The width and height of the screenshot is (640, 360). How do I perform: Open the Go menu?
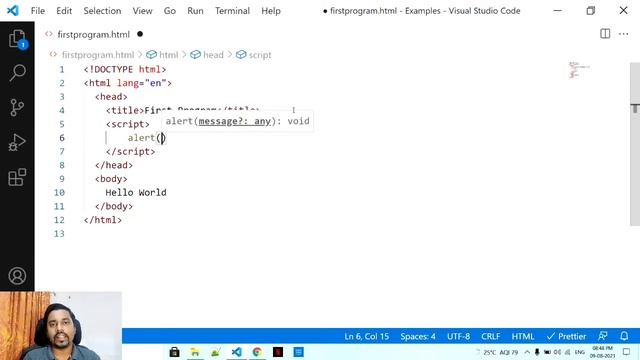pyautogui.click(x=170, y=11)
